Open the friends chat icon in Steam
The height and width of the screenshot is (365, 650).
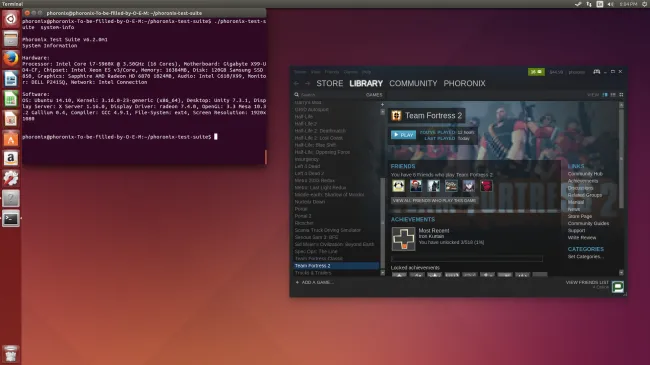618,287
